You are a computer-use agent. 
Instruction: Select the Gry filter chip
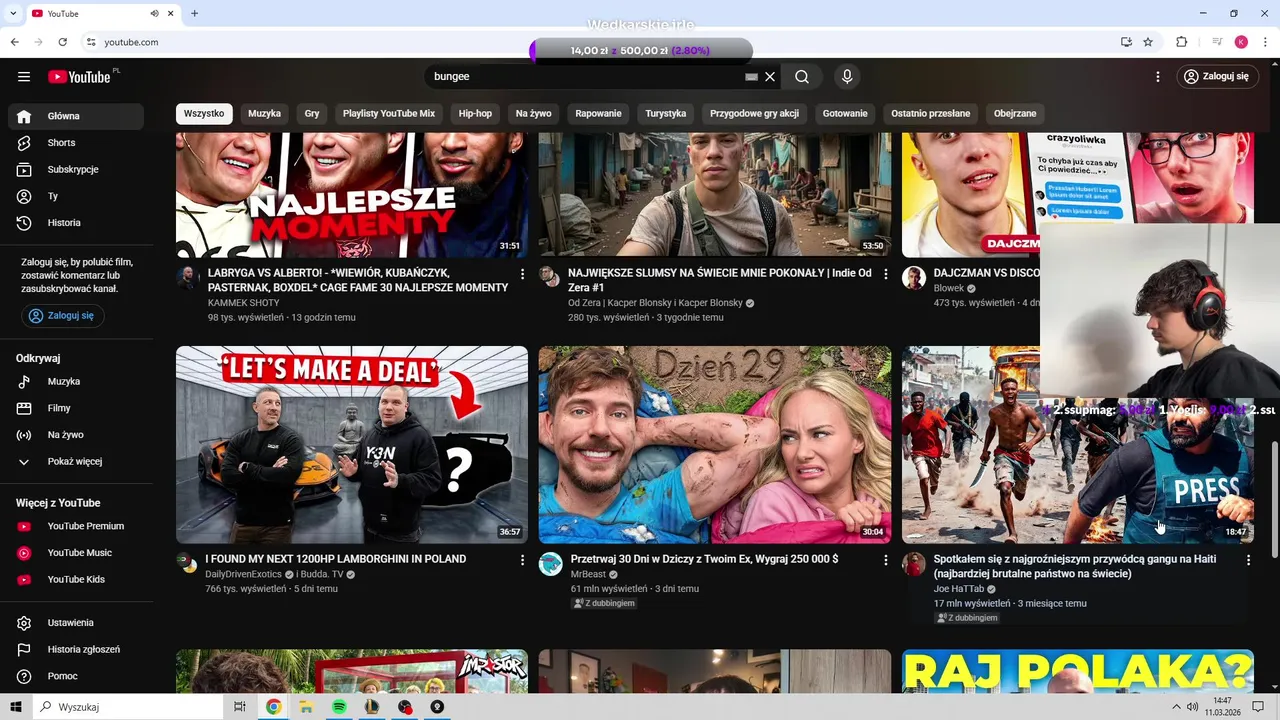(312, 114)
